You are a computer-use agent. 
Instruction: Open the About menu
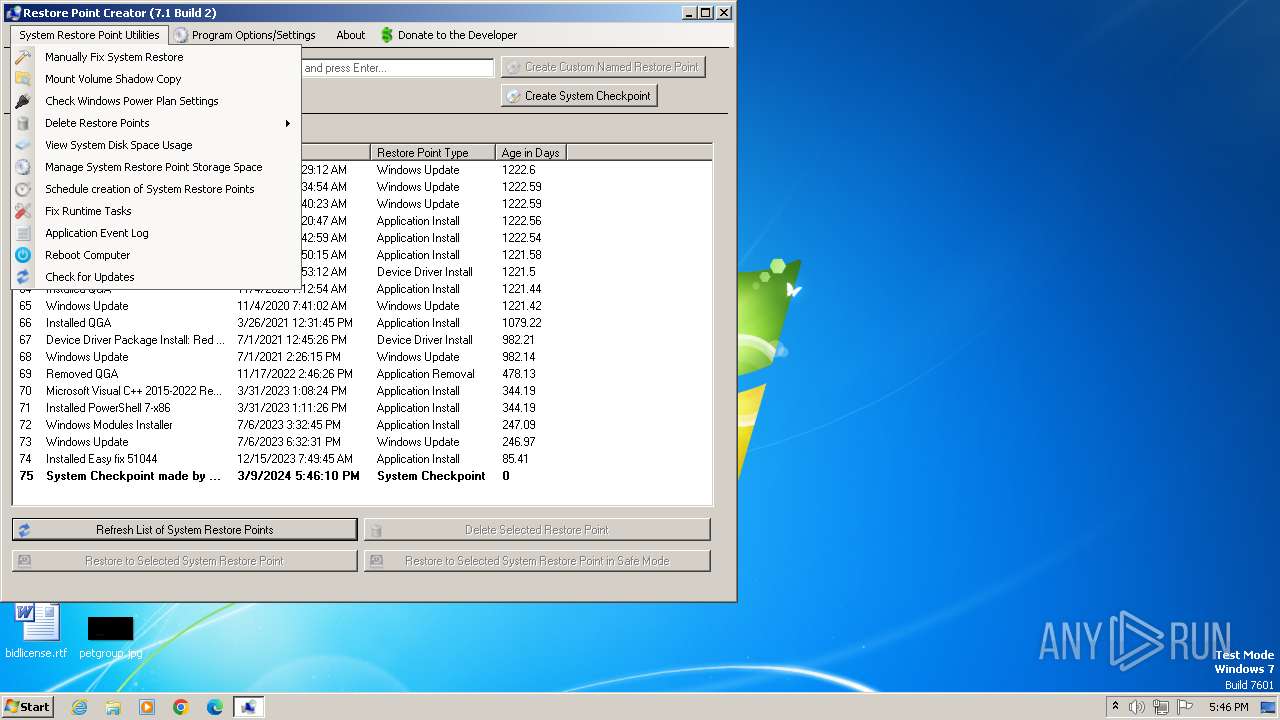[x=351, y=35]
